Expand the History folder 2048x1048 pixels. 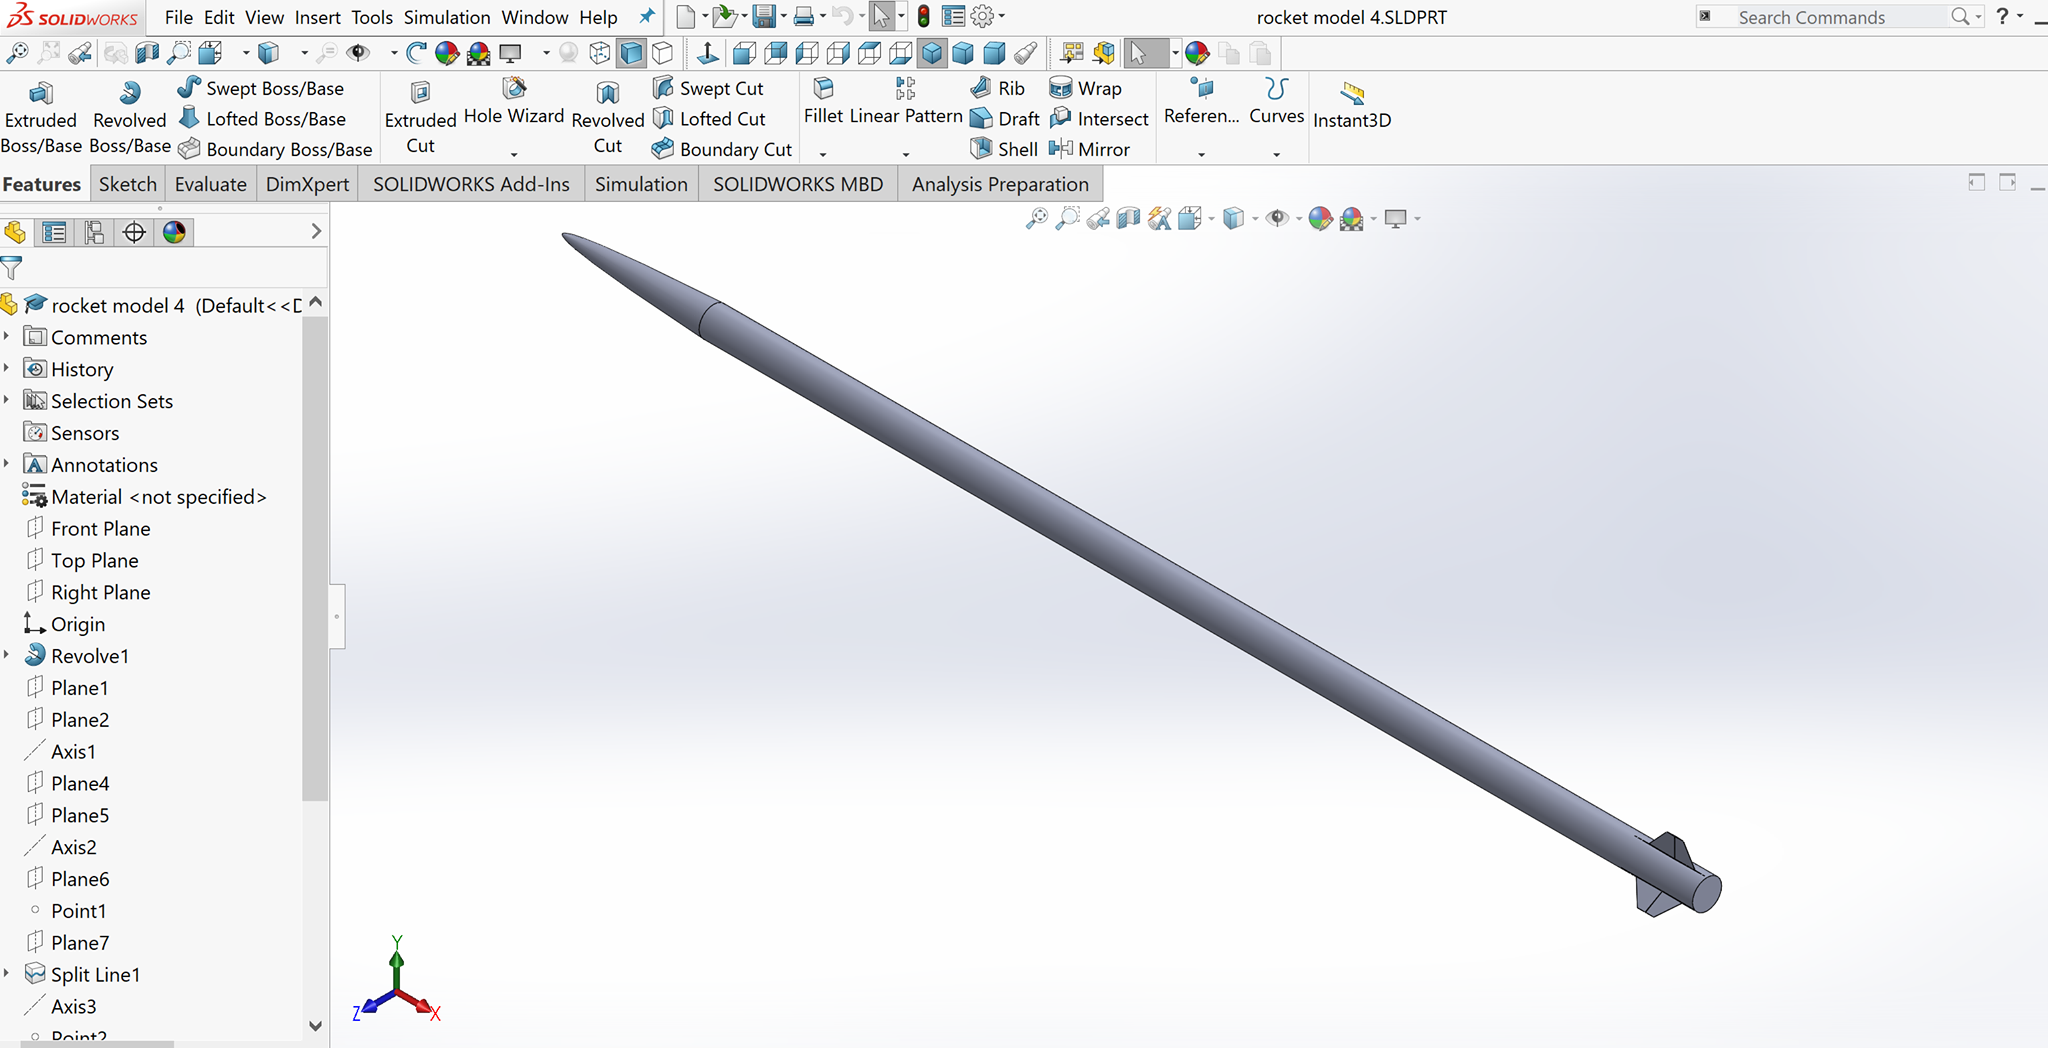[x=7, y=368]
